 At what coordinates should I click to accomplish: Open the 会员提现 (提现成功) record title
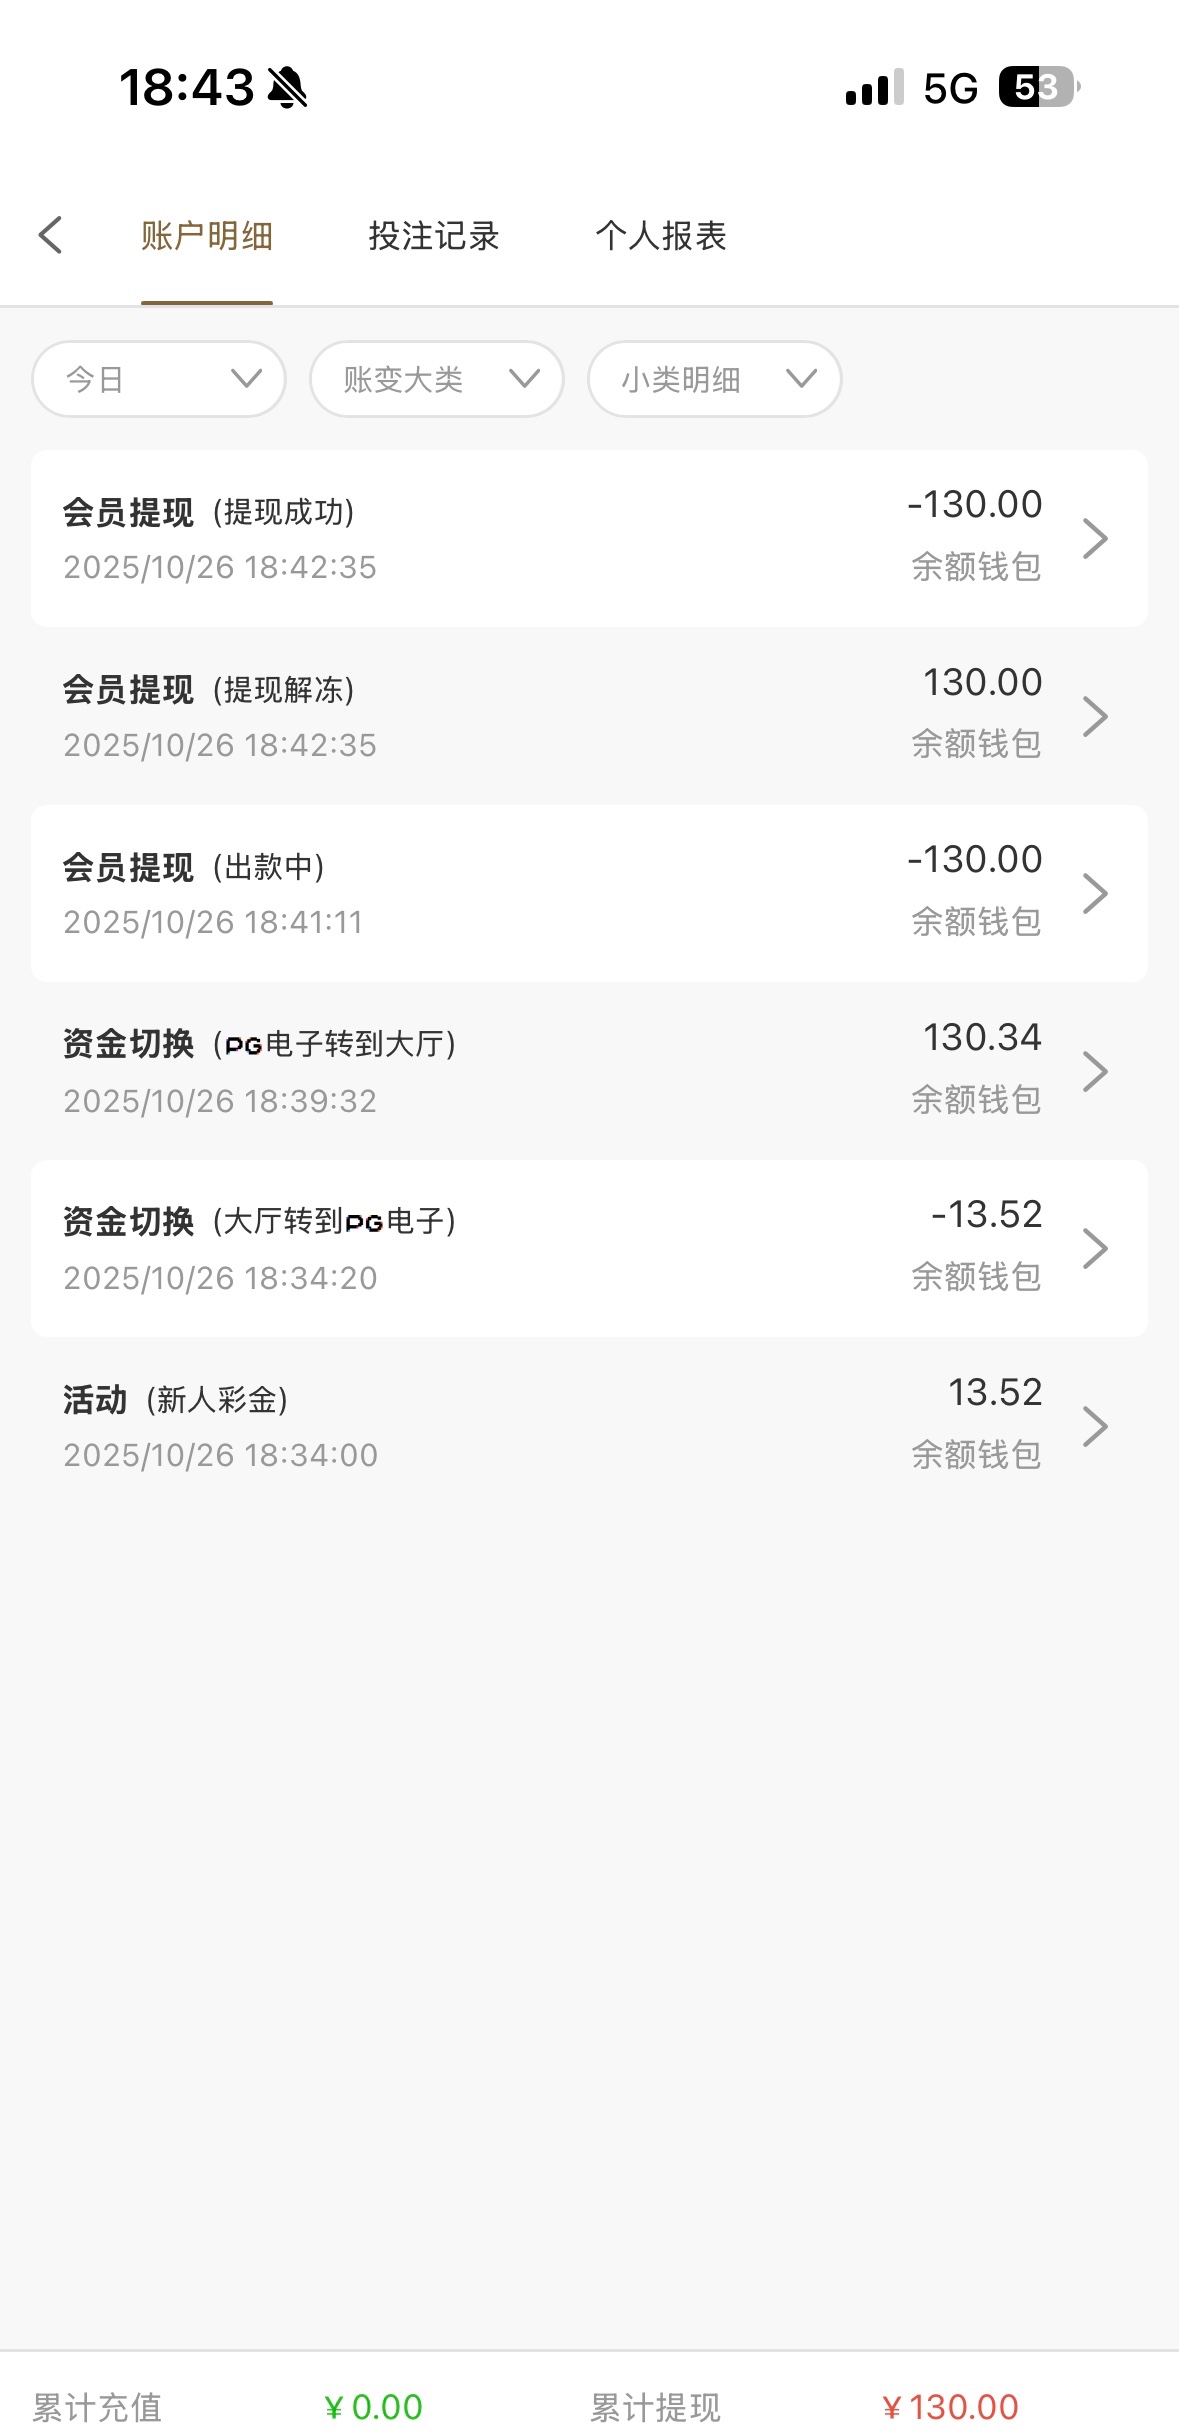[x=208, y=512]
